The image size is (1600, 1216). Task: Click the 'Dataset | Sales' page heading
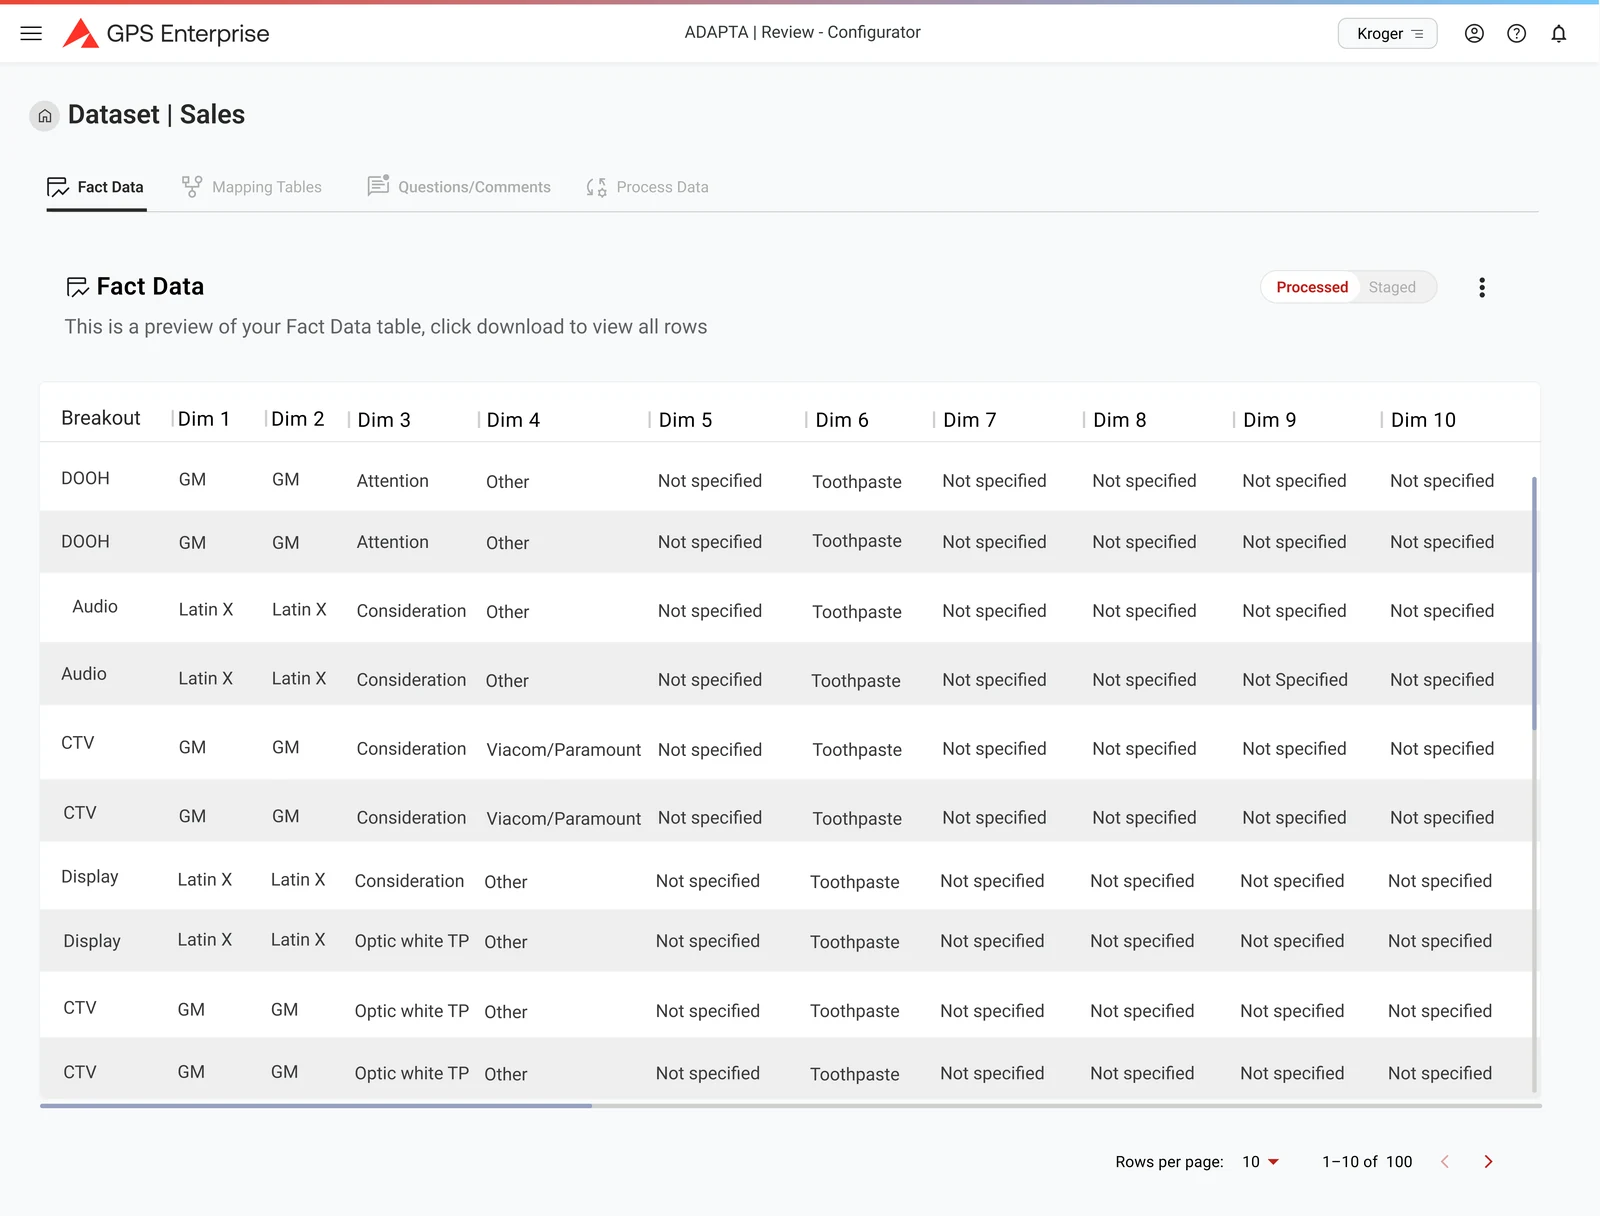tap(156, 115)
